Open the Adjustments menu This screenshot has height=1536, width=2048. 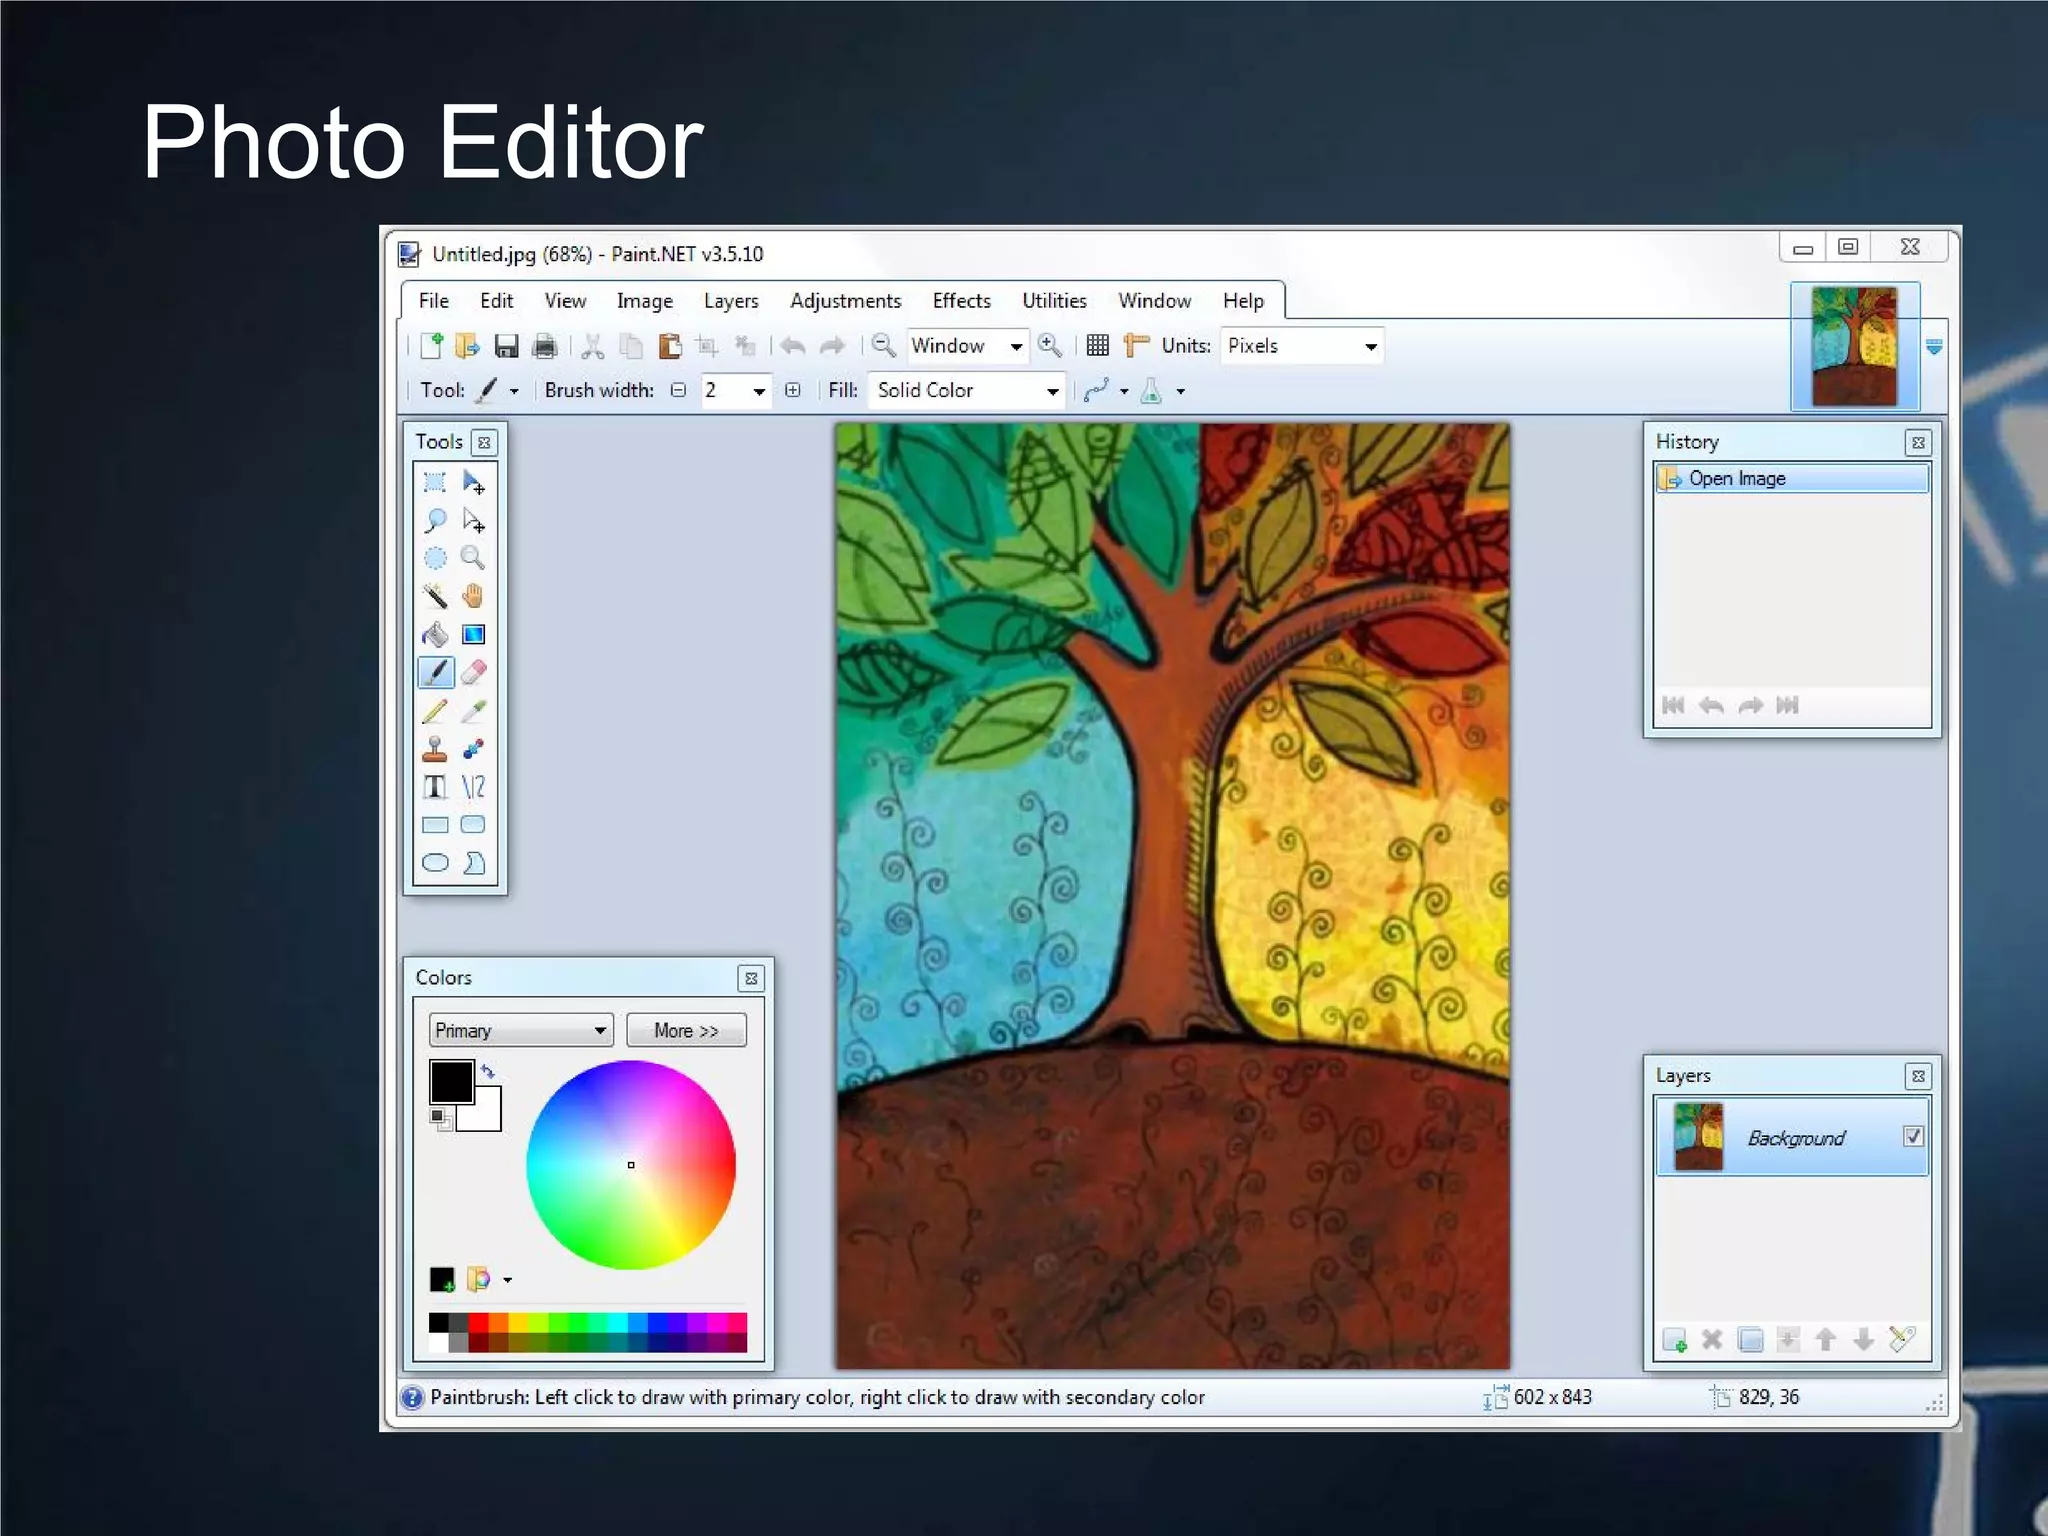tap(845, 301)
